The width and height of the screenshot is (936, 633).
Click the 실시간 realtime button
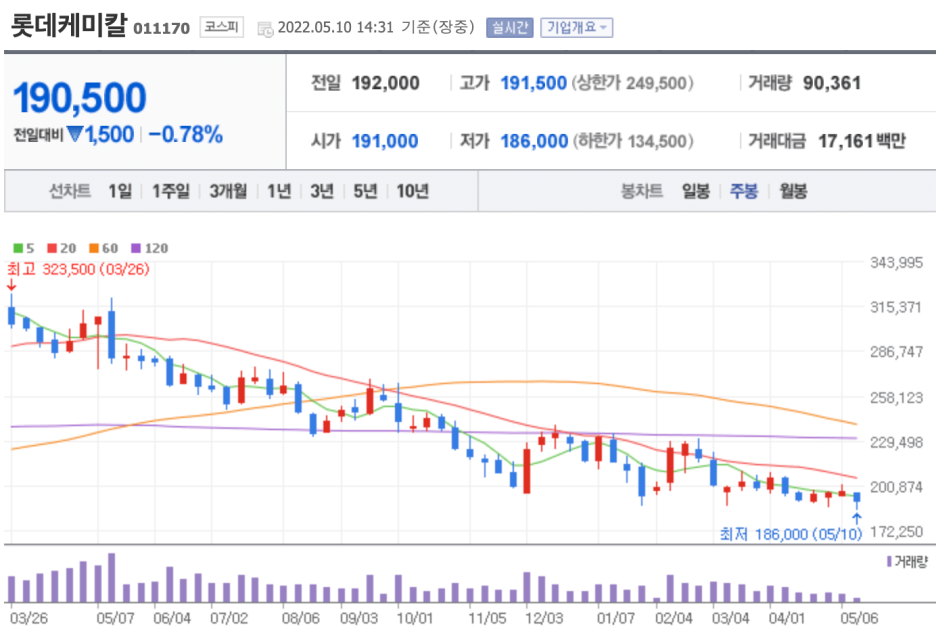pyautogui.click(x=509, y=27)
